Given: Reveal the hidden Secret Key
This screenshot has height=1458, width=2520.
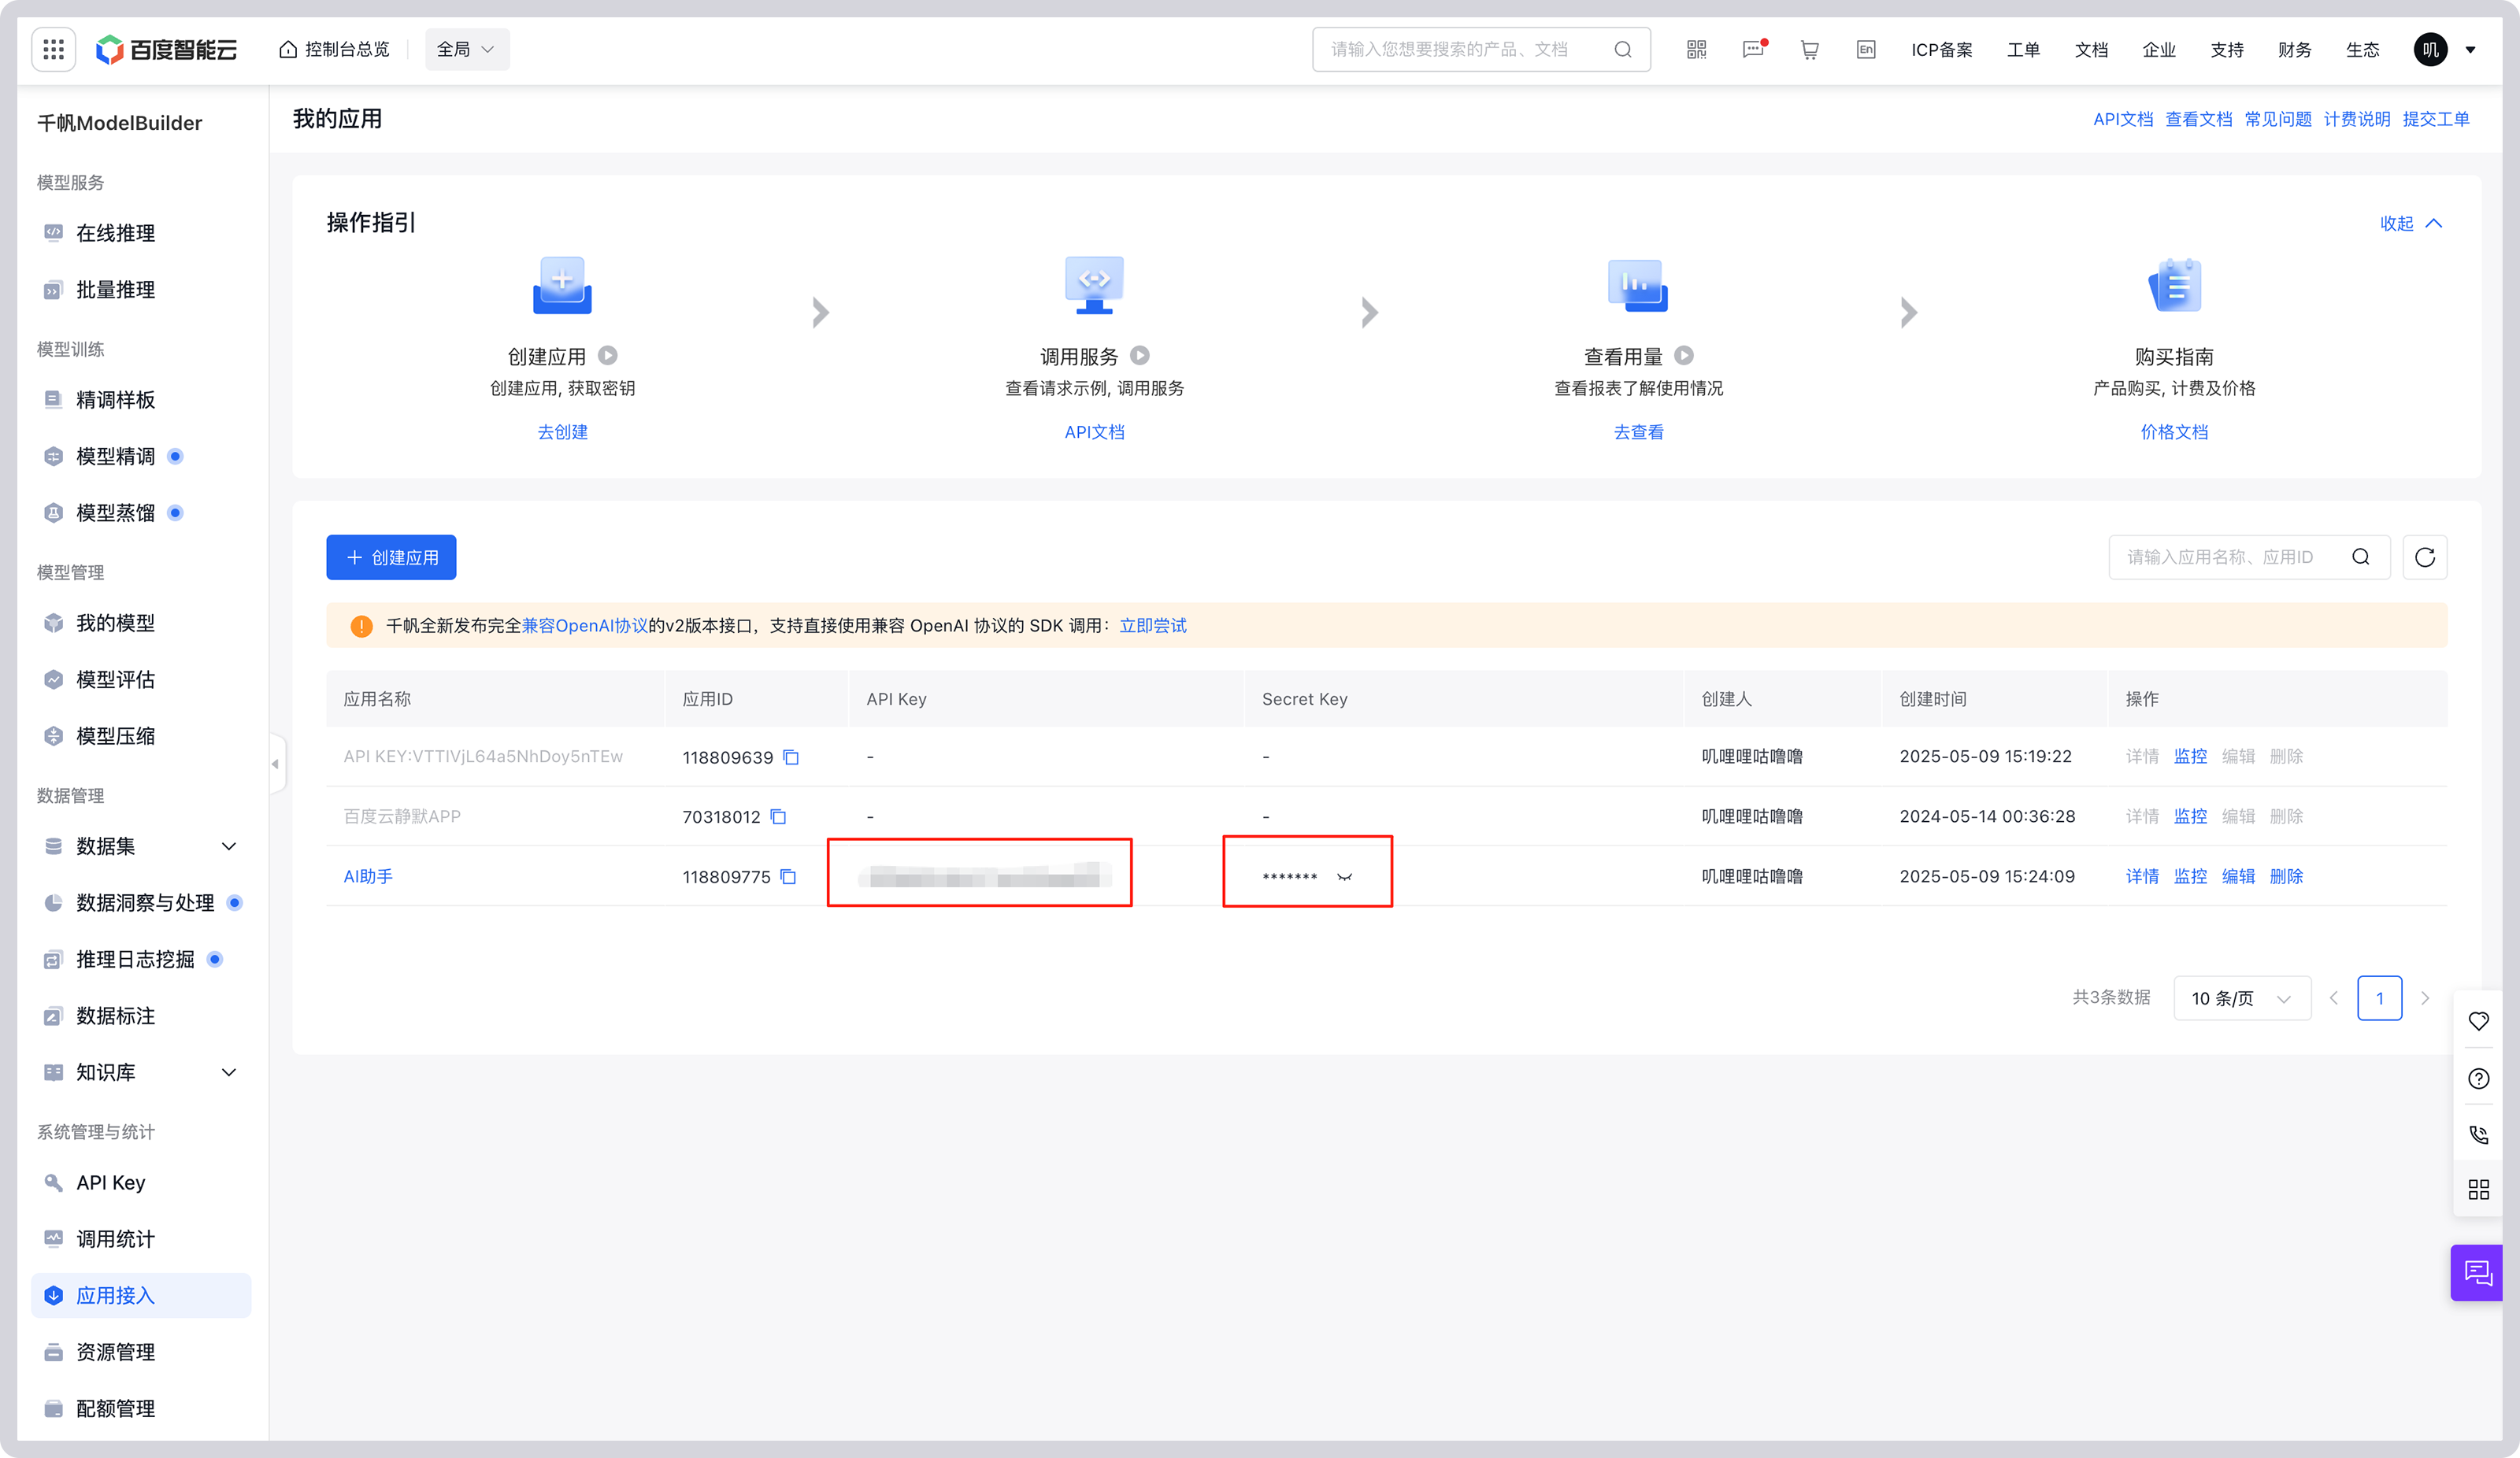Looking at the screenshot, I should [1344, 877].
